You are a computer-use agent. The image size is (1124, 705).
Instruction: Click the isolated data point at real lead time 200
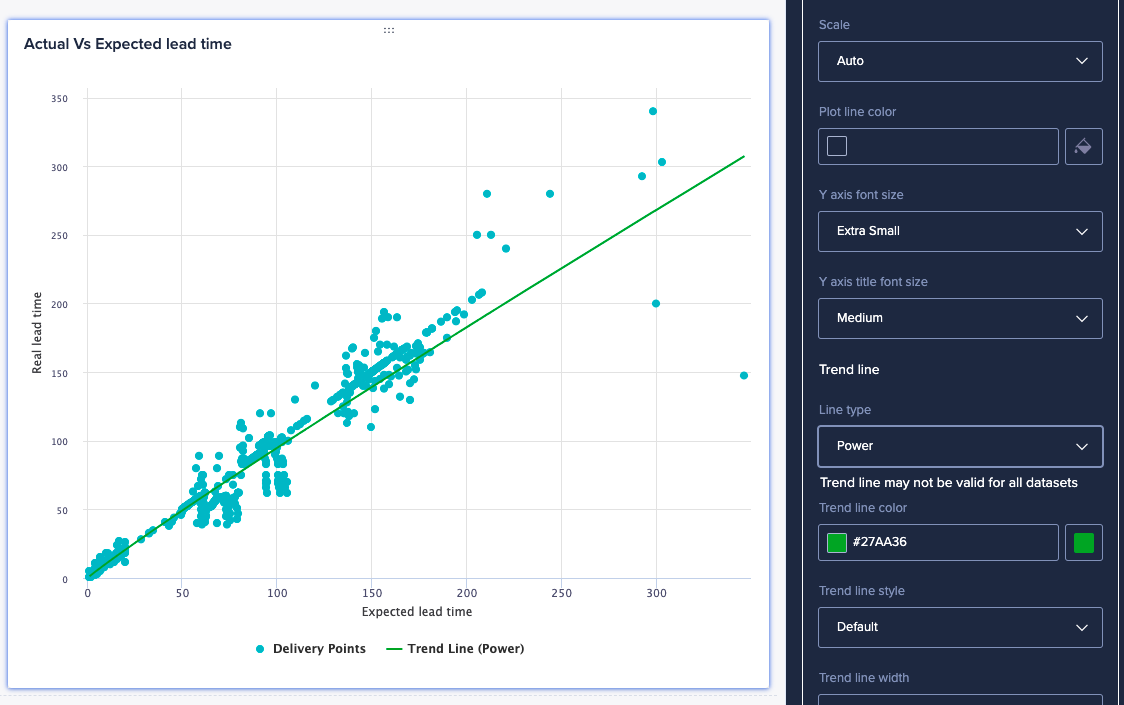pyautogui.click(x=656, y=304)
